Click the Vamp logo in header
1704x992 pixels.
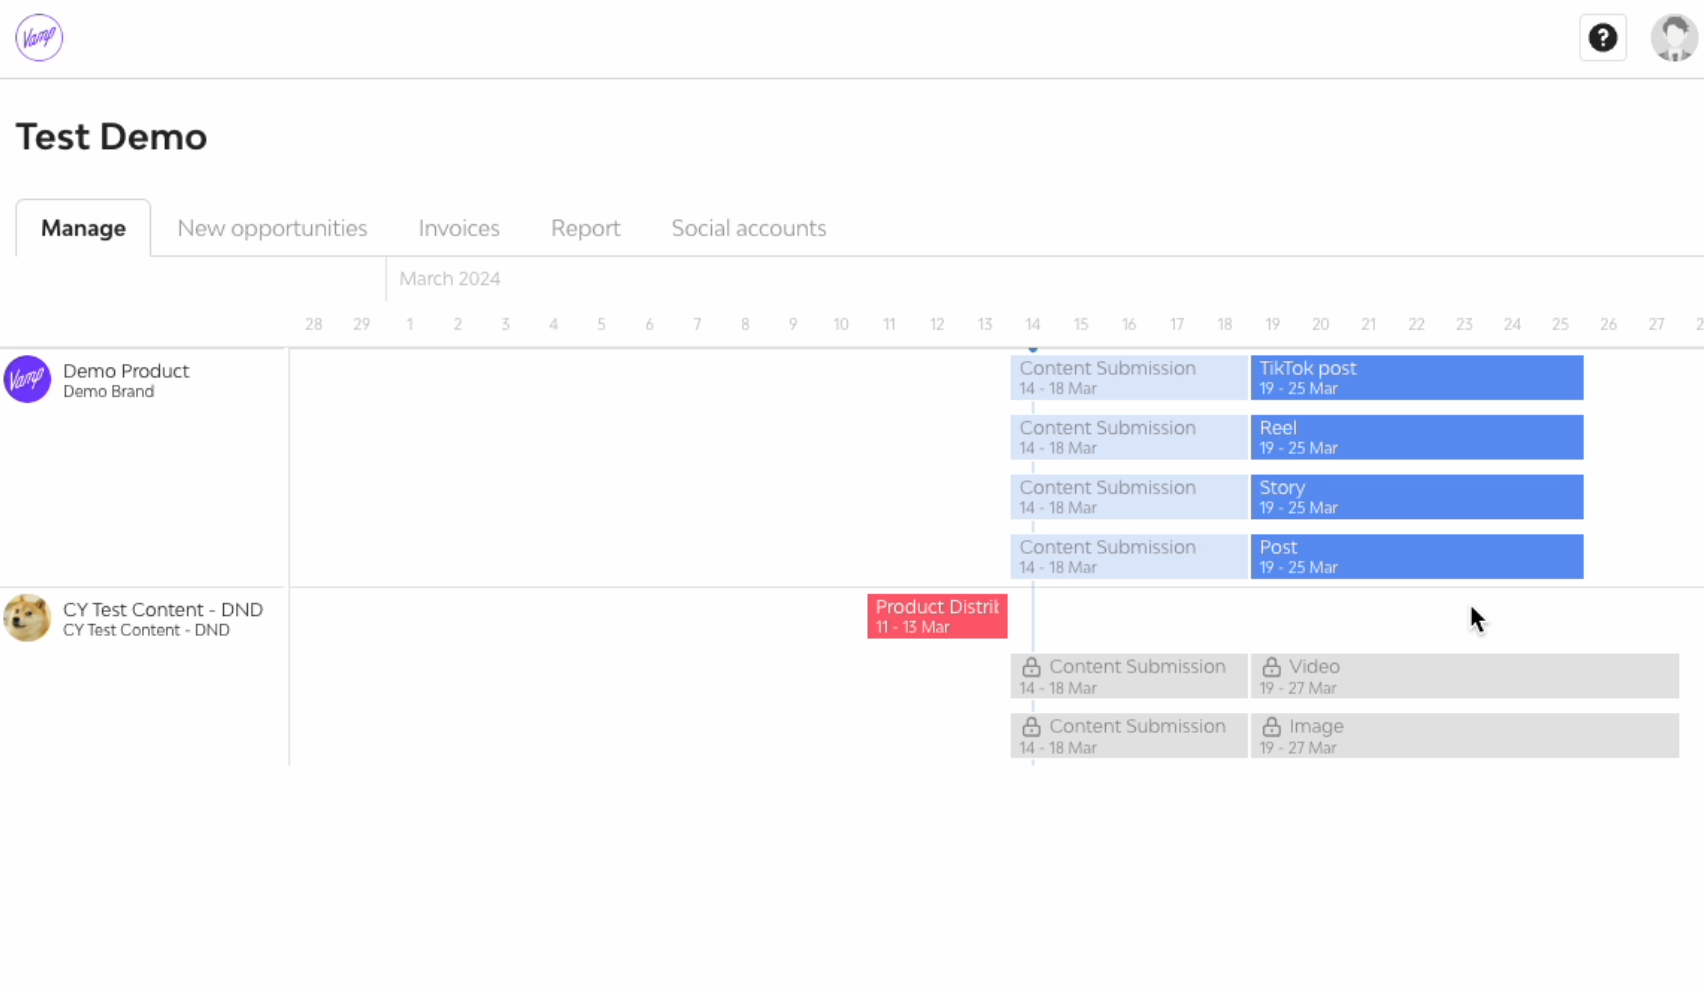click(x=39, y=38)
